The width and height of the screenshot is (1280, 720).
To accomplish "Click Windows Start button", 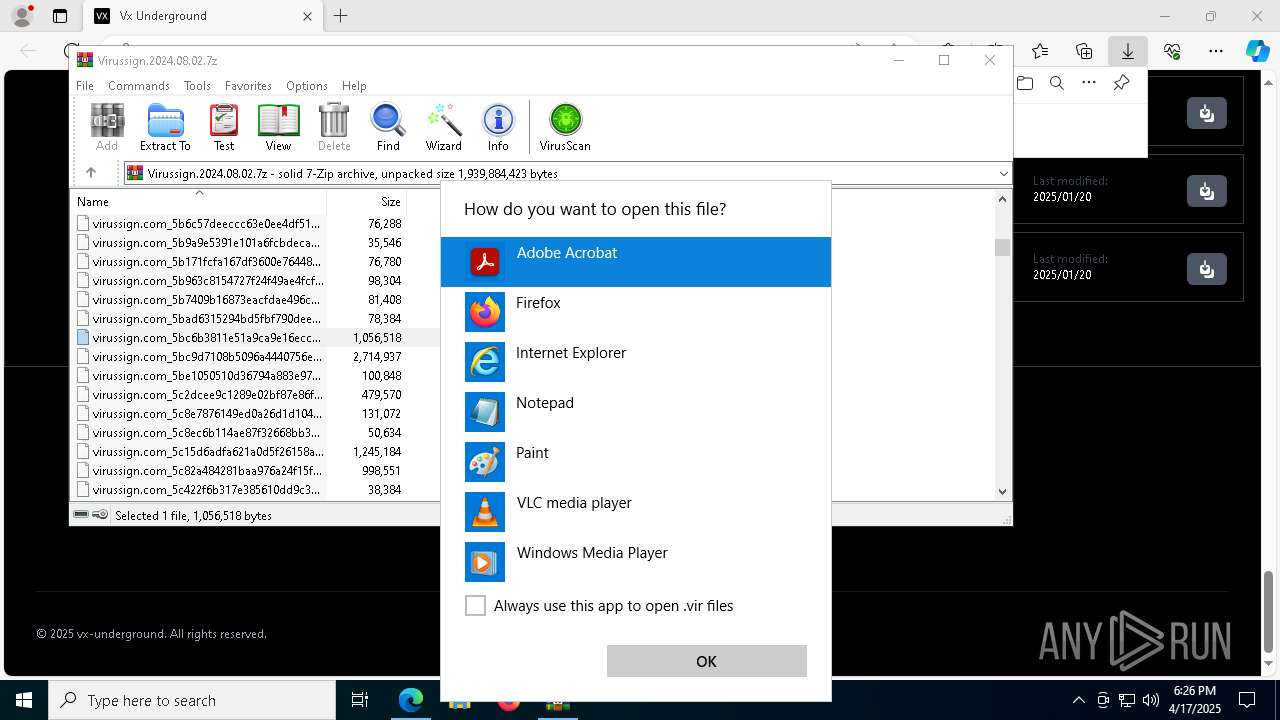I will [24, 700].
